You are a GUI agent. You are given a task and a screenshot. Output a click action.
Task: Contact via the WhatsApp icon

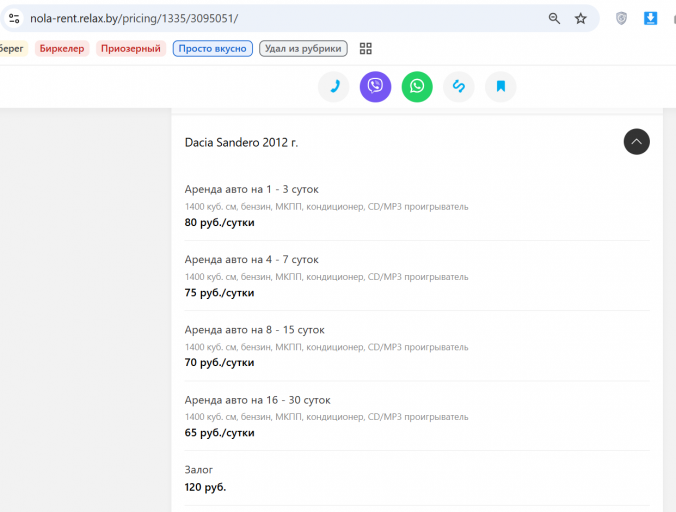(x=417, y=87)
